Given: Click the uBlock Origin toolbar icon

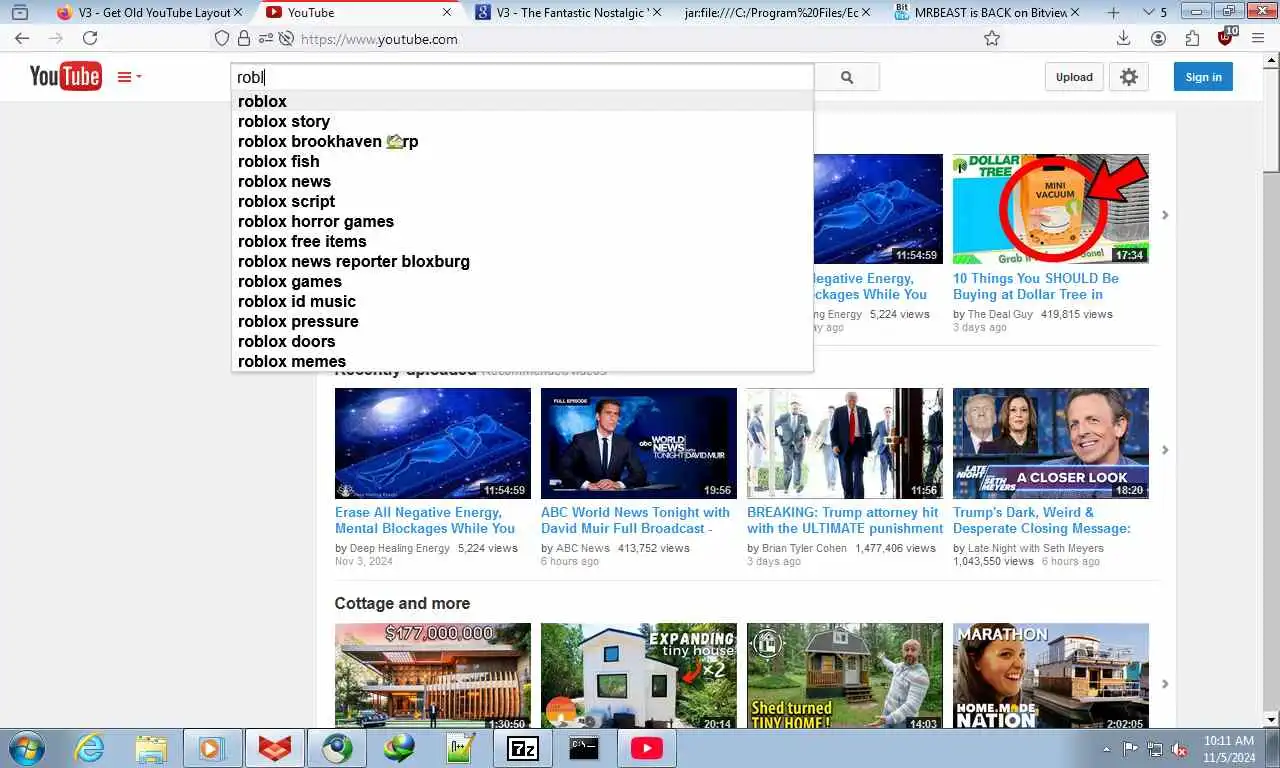Looking at the screenshot, I should 1227,38.
